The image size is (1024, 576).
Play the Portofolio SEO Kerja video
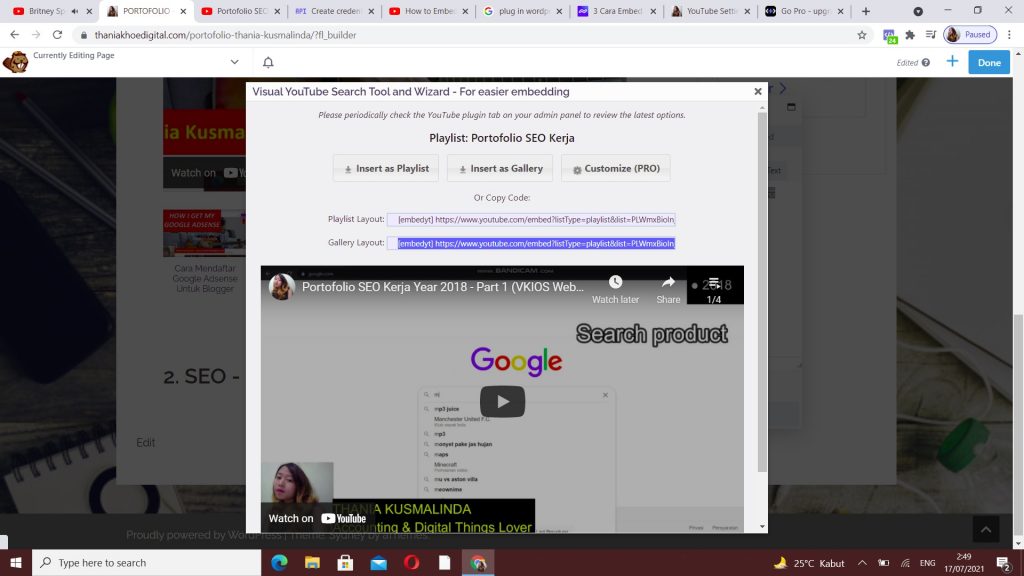tap(502, 400)
